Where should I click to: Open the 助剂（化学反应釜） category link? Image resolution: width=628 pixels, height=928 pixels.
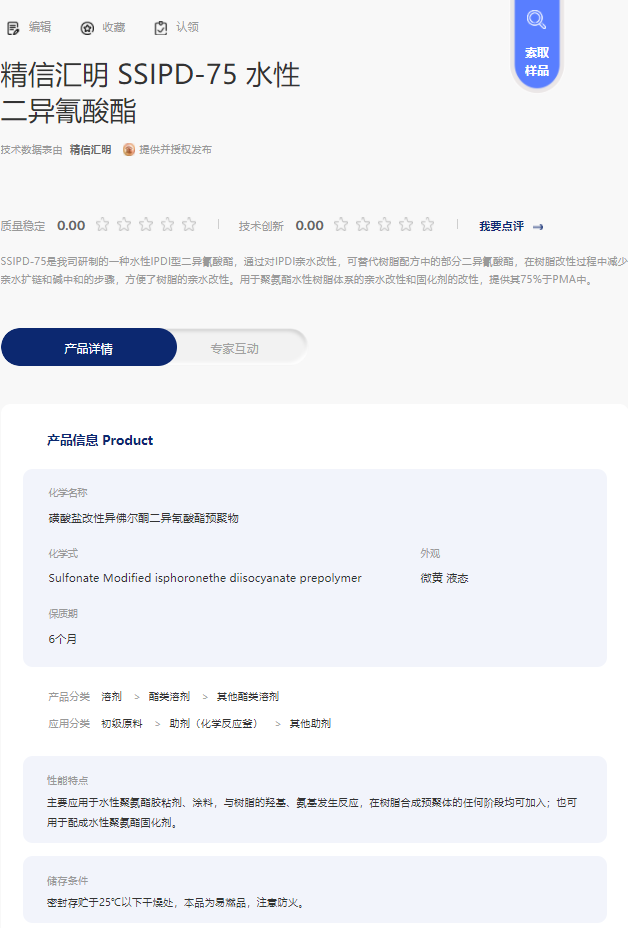pos(215,723)
